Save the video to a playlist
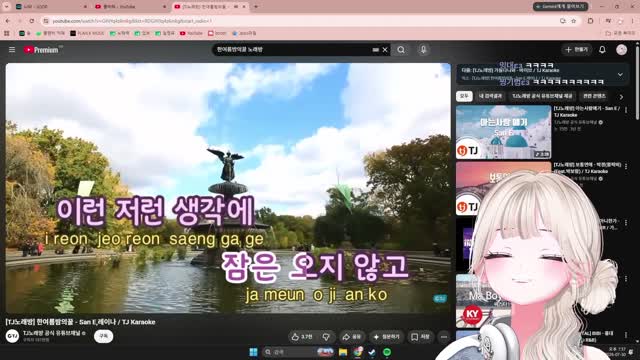The width and height of the screenshot is (640, 360). 420,337
